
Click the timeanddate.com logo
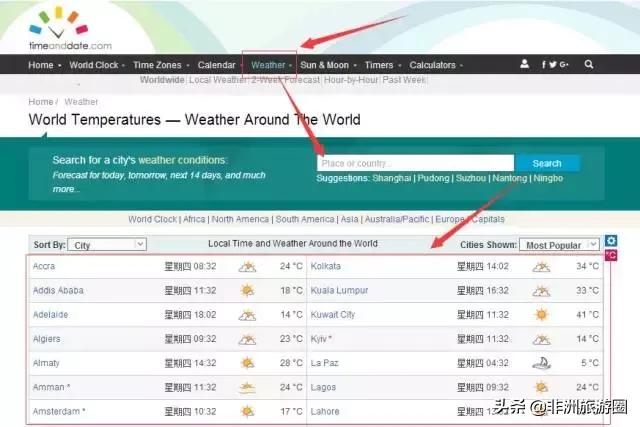(x=70, y=29)
